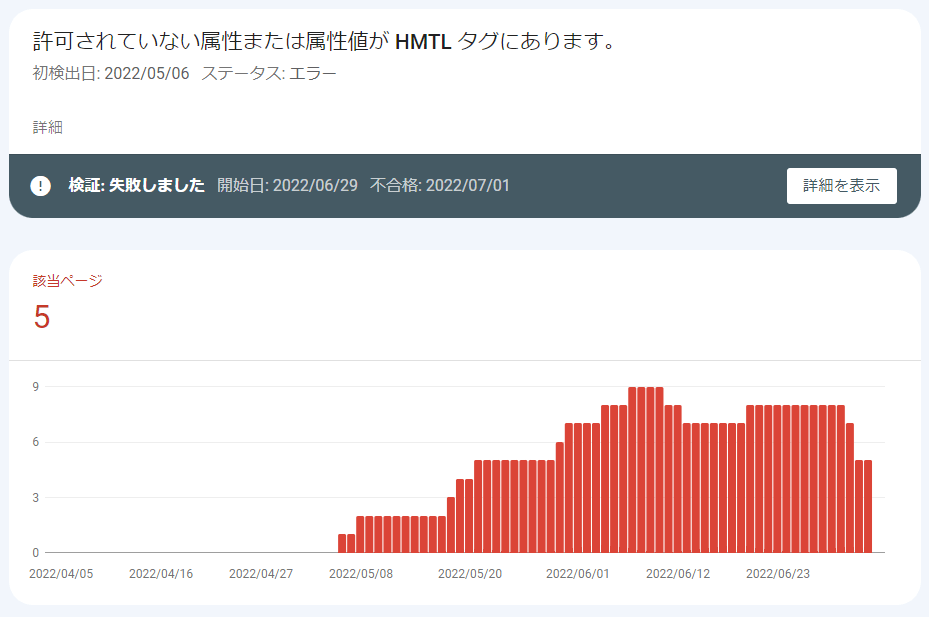Open the 詳細 link under the title
This screenshot has width=929, height=617.
[x=48, y=128]
